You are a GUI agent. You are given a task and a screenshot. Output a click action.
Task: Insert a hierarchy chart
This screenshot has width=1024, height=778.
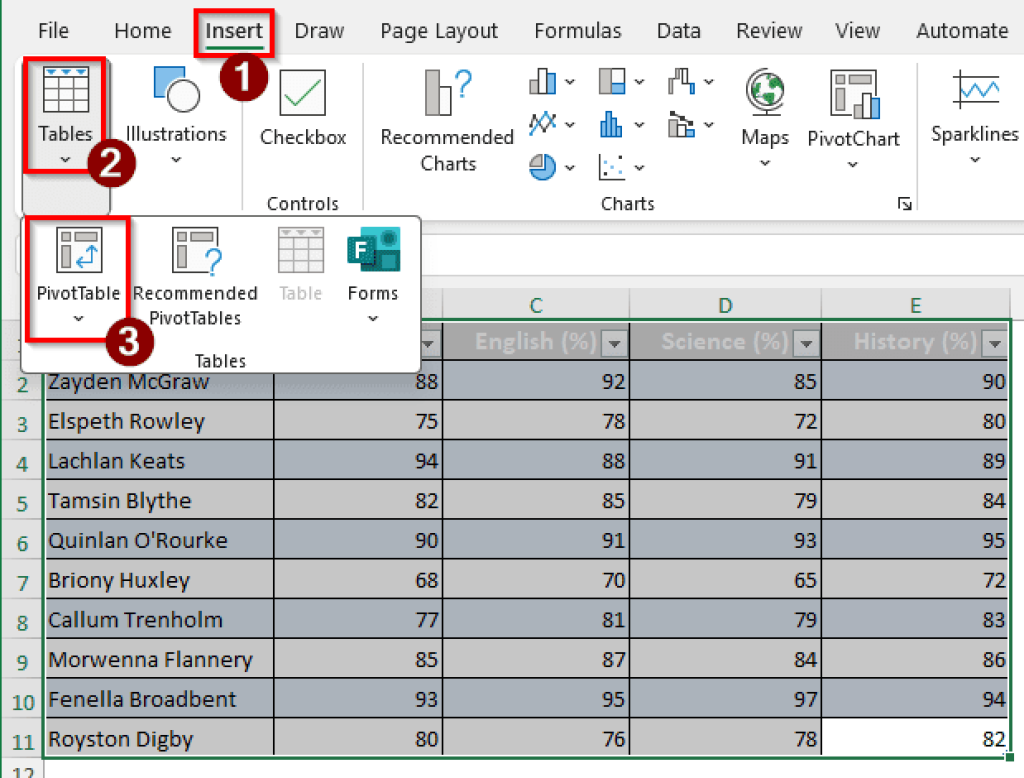(611, 81)
